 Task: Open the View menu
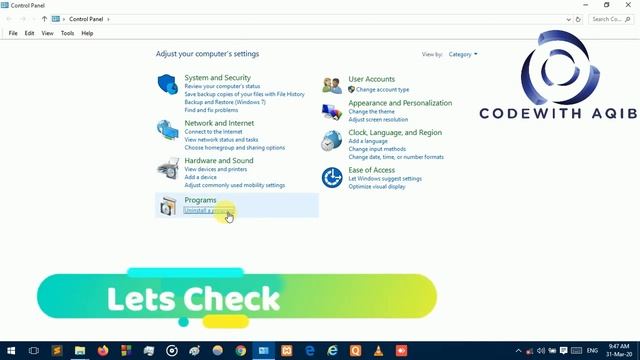pos(47,33)
